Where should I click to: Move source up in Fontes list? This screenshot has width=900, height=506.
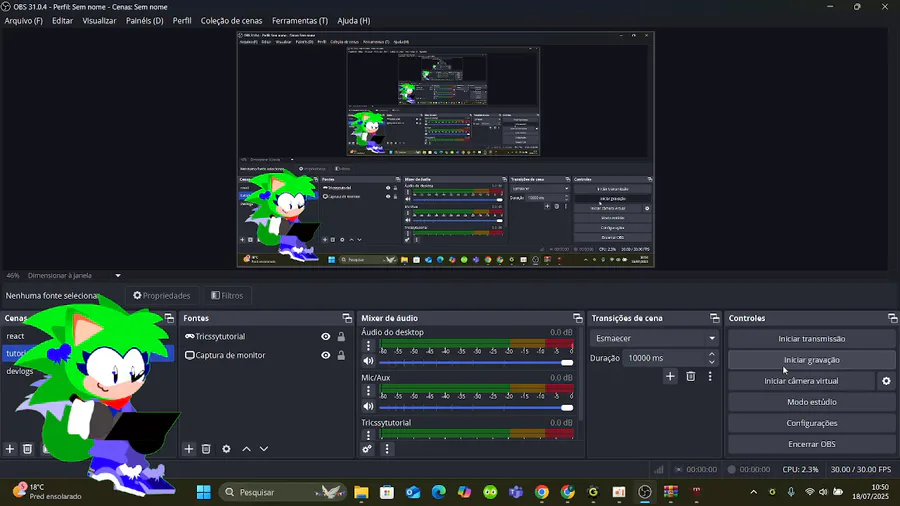coord(246,449)
